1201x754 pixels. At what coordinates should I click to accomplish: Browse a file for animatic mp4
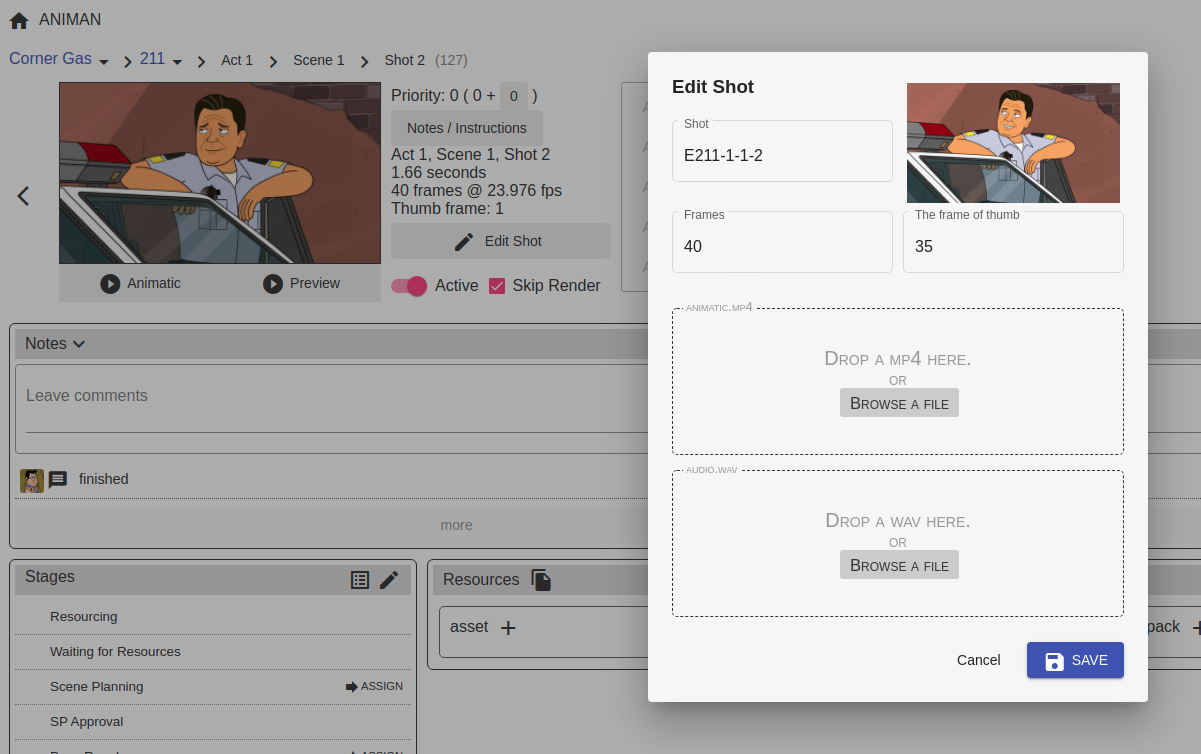click(899, 403)
